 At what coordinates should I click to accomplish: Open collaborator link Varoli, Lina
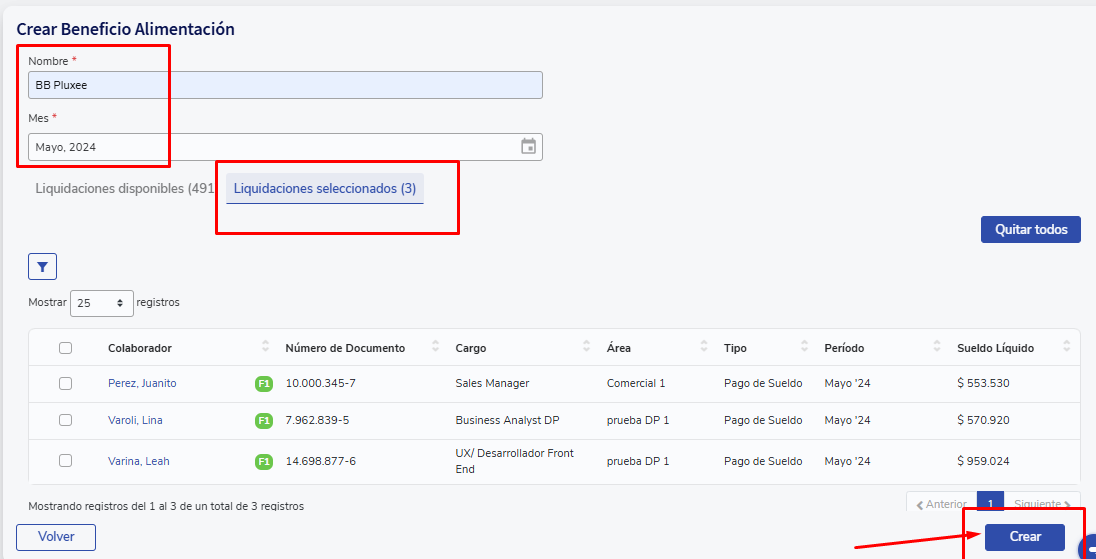click(135, 421)
